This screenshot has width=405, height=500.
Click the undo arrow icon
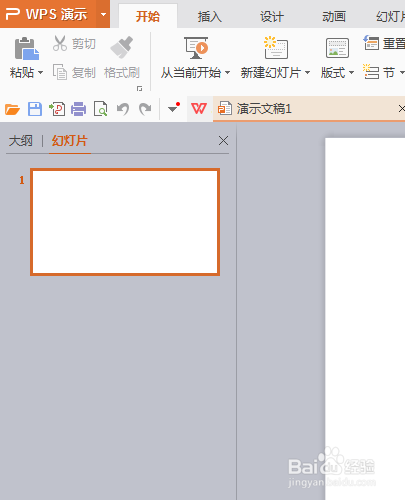[123, 109]
